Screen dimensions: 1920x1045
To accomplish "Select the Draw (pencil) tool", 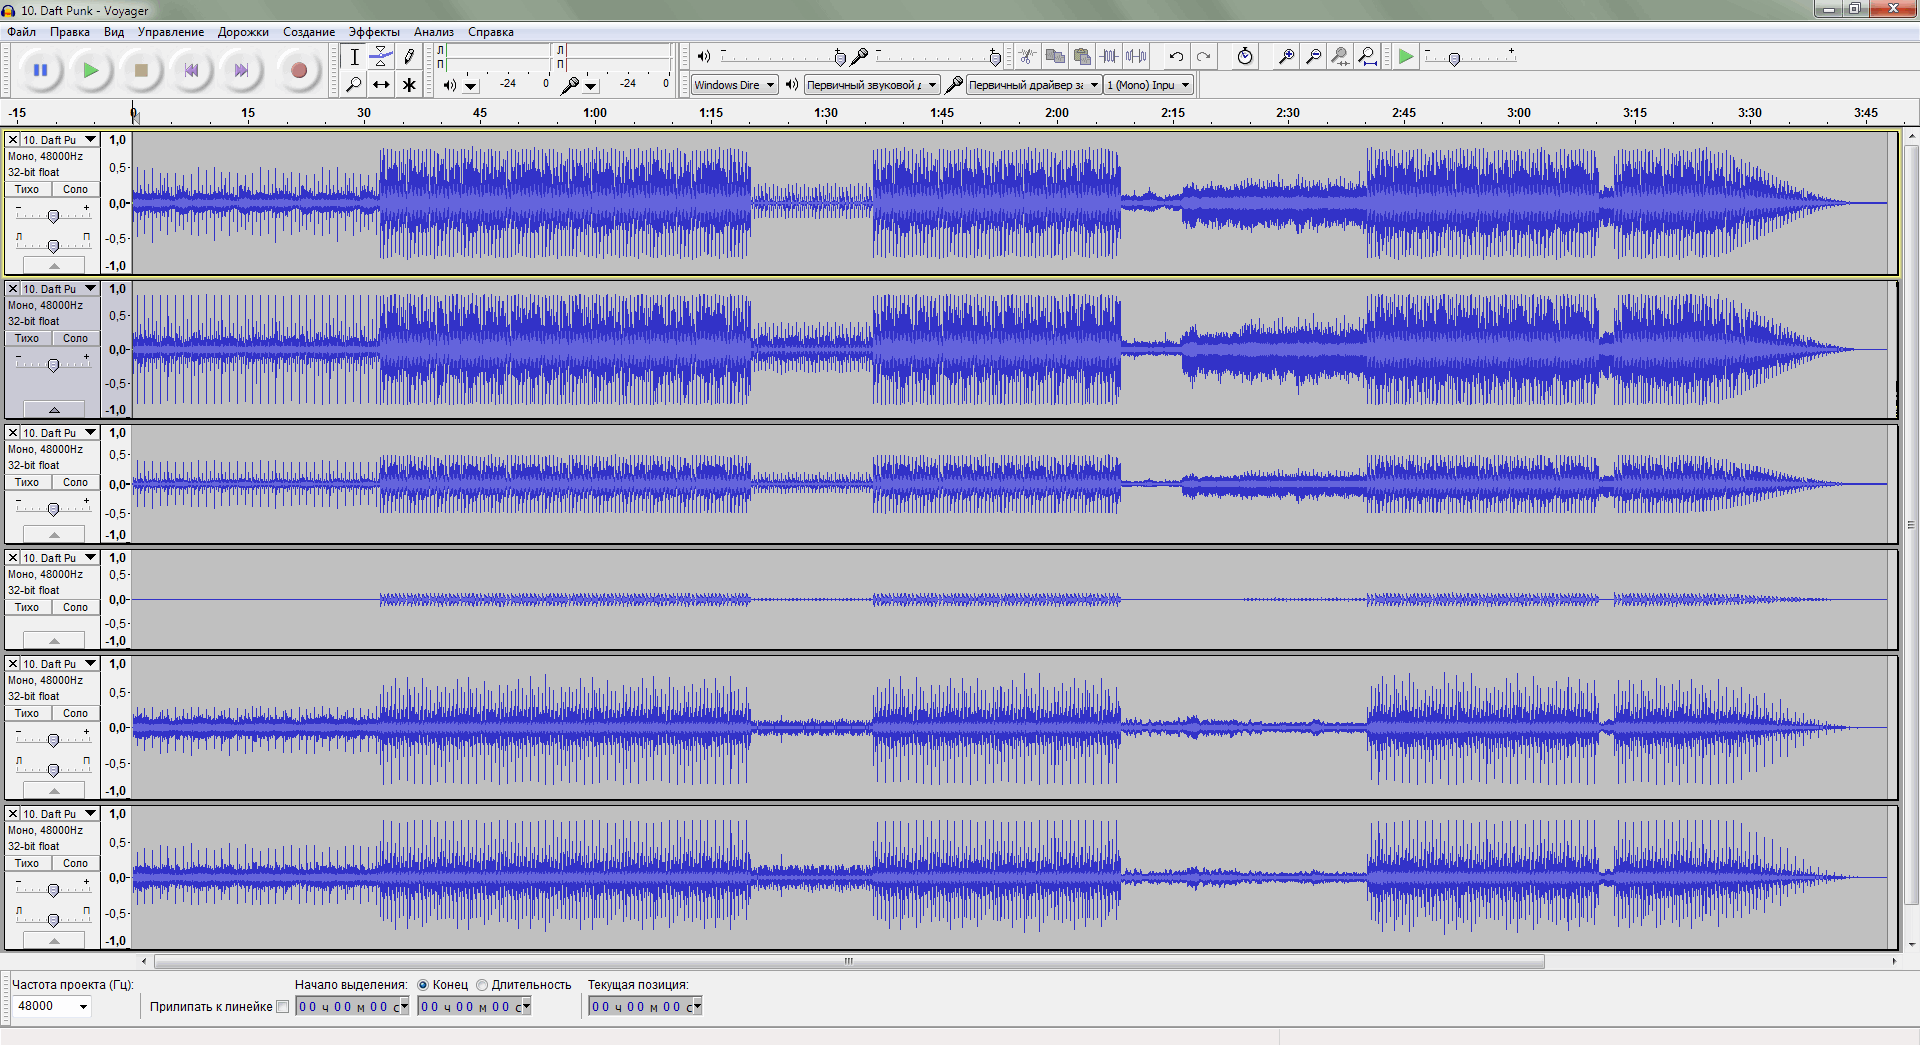I will tap(409, 57).
